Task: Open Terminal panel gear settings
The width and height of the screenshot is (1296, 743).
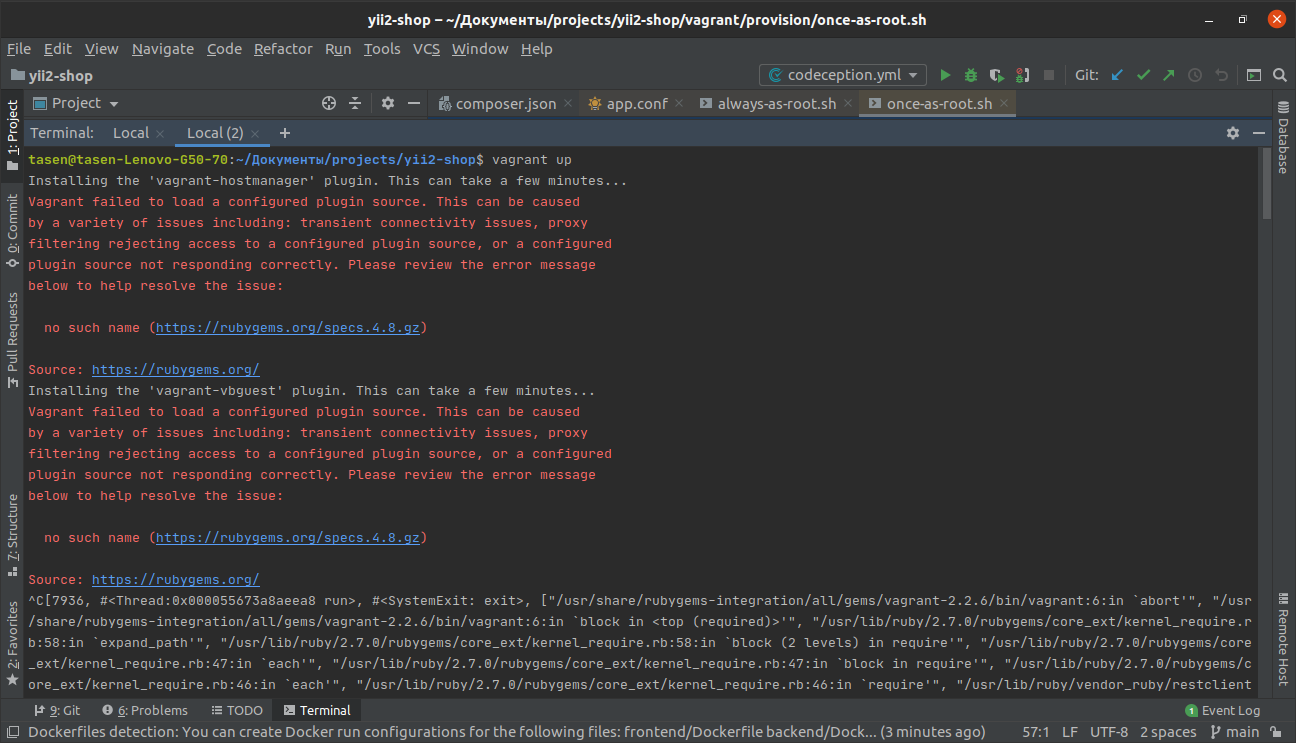Action: (x=1233, y=133)
